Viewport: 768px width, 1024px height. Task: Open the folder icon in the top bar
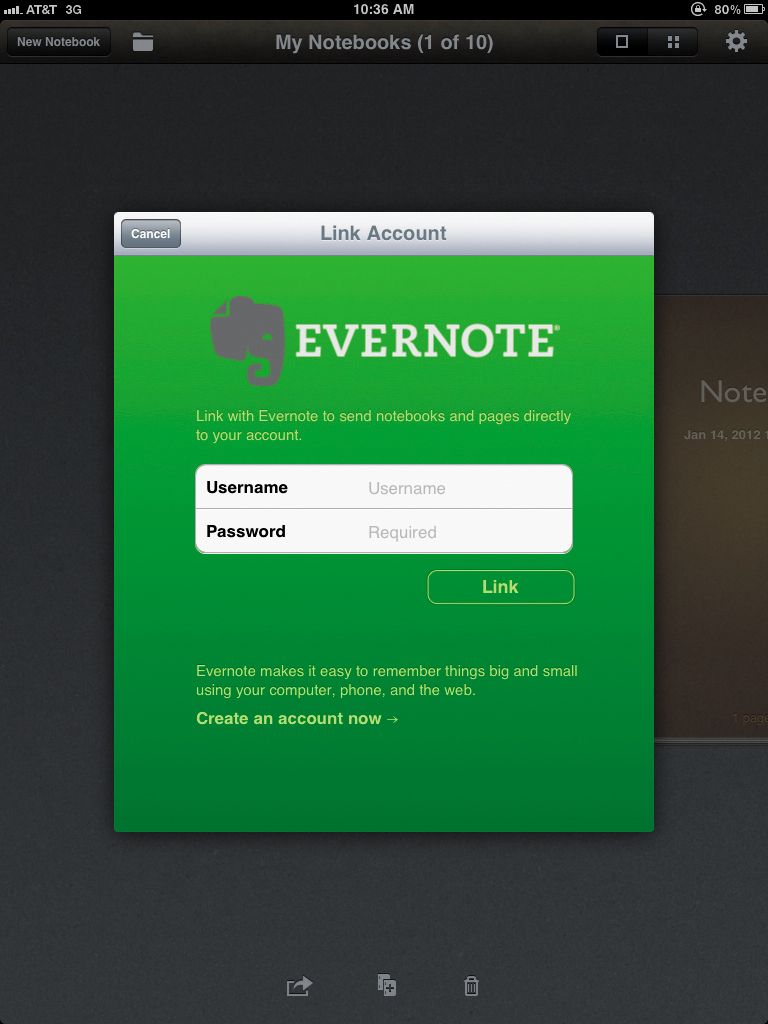coord(143,42)
